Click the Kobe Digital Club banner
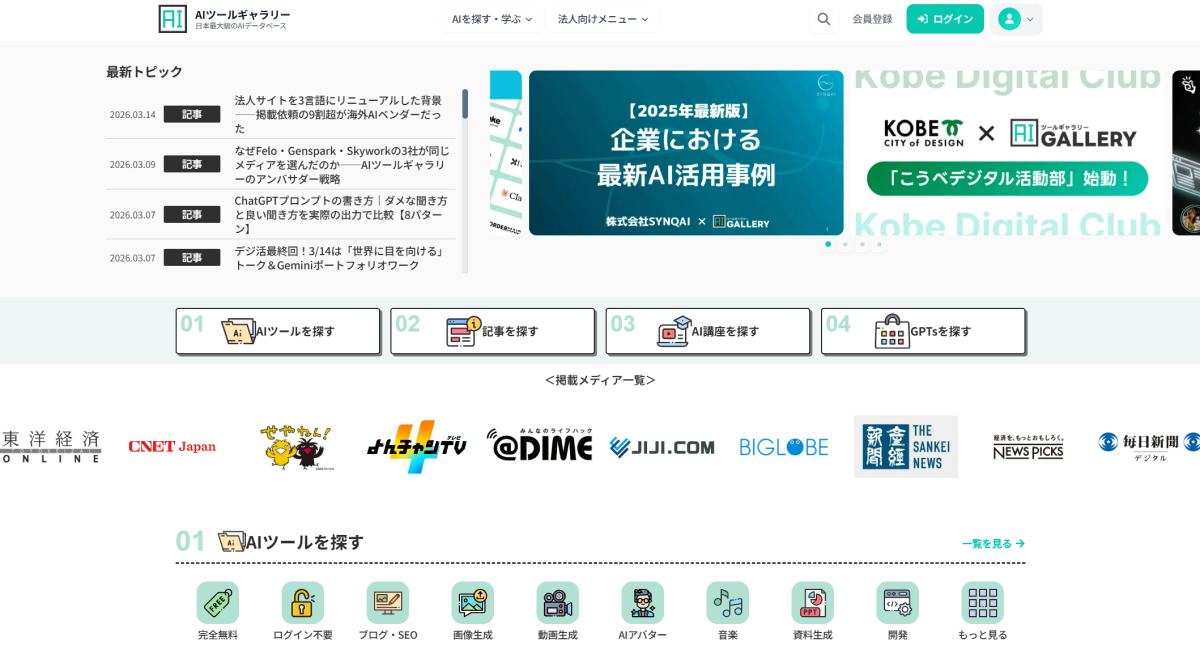Image resolution: width=1200 pixels, height=657 pixels. [x=1008, y=153]
